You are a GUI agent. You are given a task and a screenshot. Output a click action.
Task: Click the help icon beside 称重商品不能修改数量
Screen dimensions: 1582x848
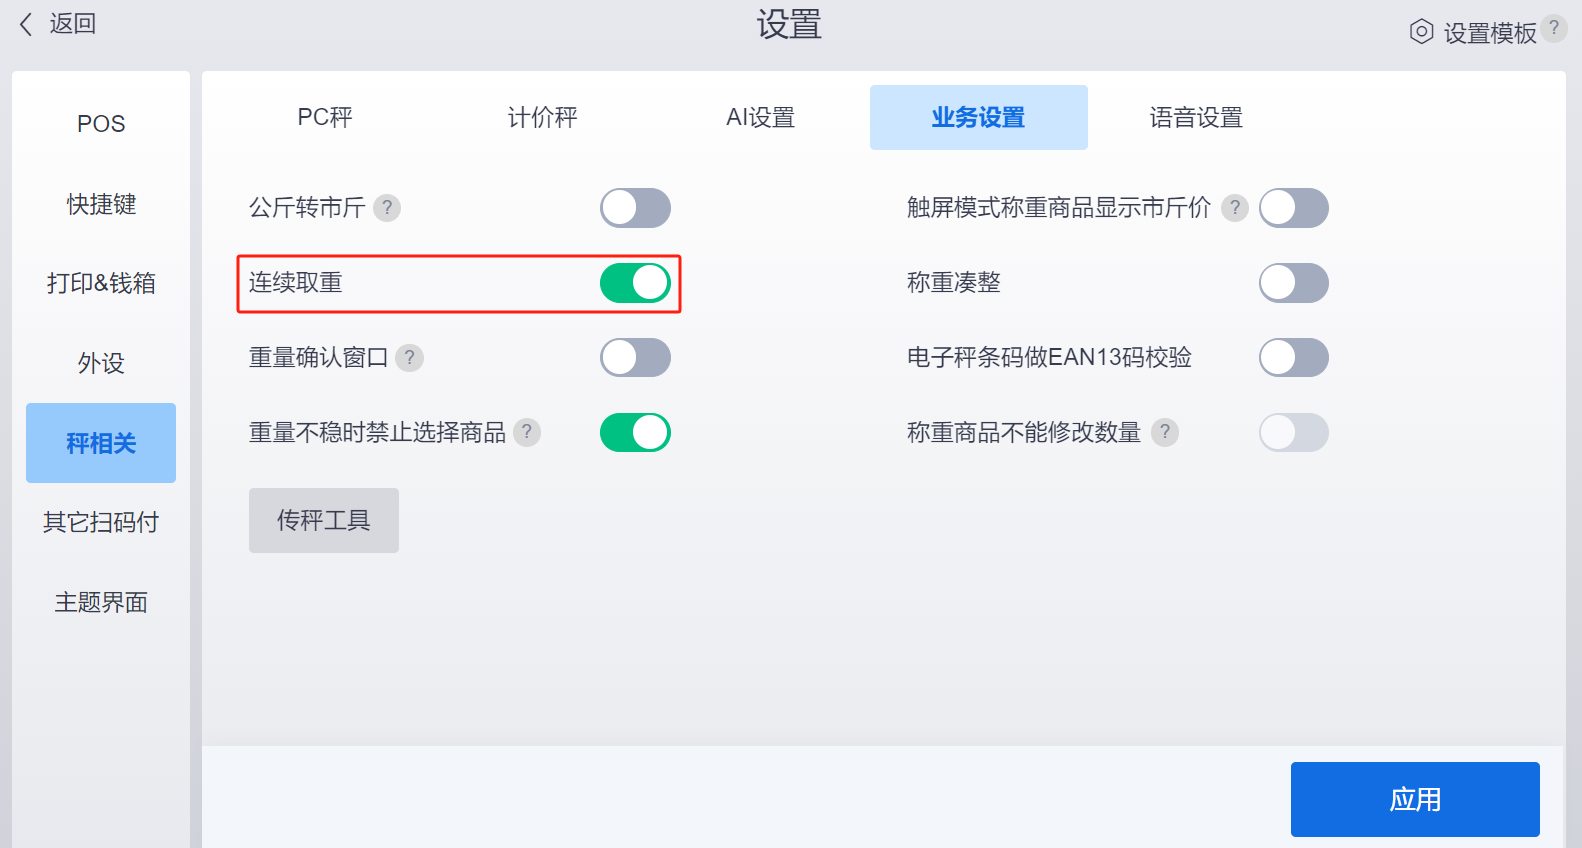click(1165, 433)
